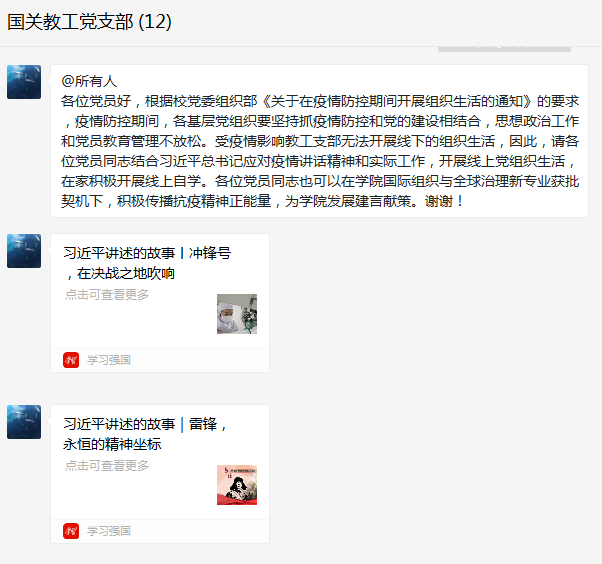Click the group title 国关教工党支部 (12)
Viewport: 602px width, 564px height.
[x=89, y=22]
